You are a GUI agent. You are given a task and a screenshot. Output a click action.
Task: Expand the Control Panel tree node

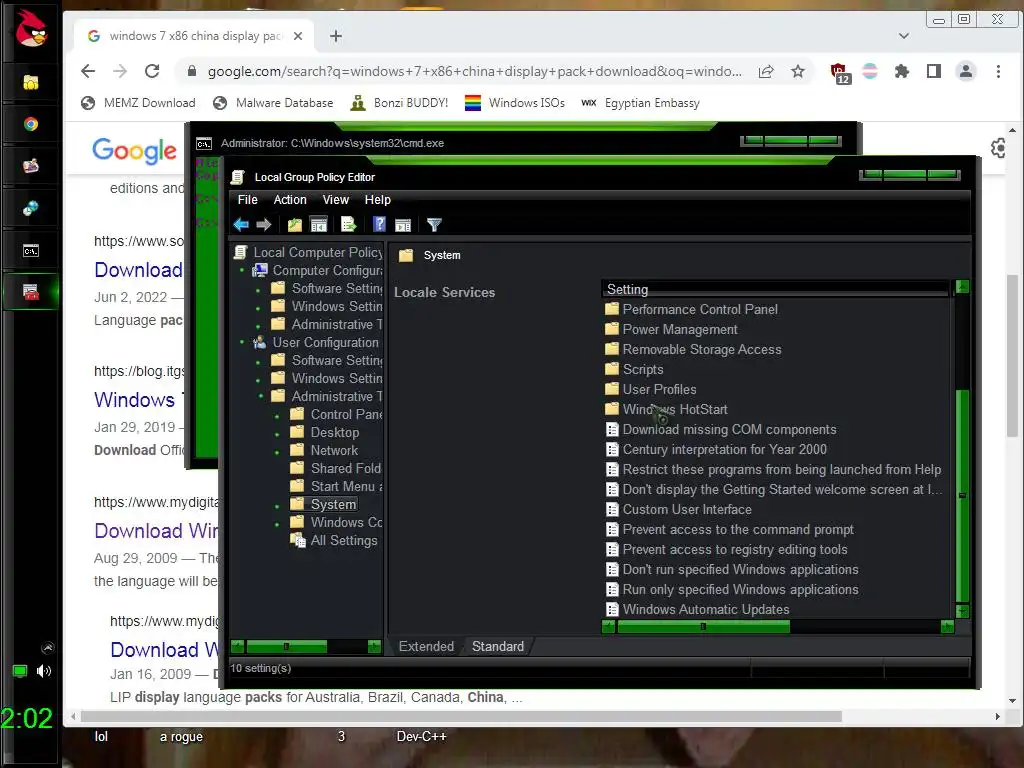click(x=277, y=415)
